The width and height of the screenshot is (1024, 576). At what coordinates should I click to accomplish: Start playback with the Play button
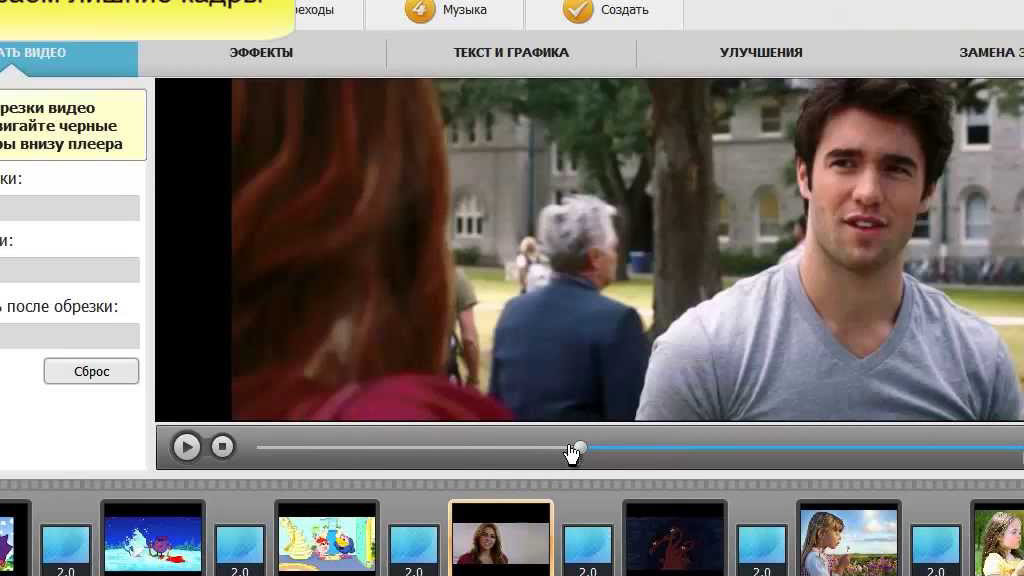(x=186, y=447)
